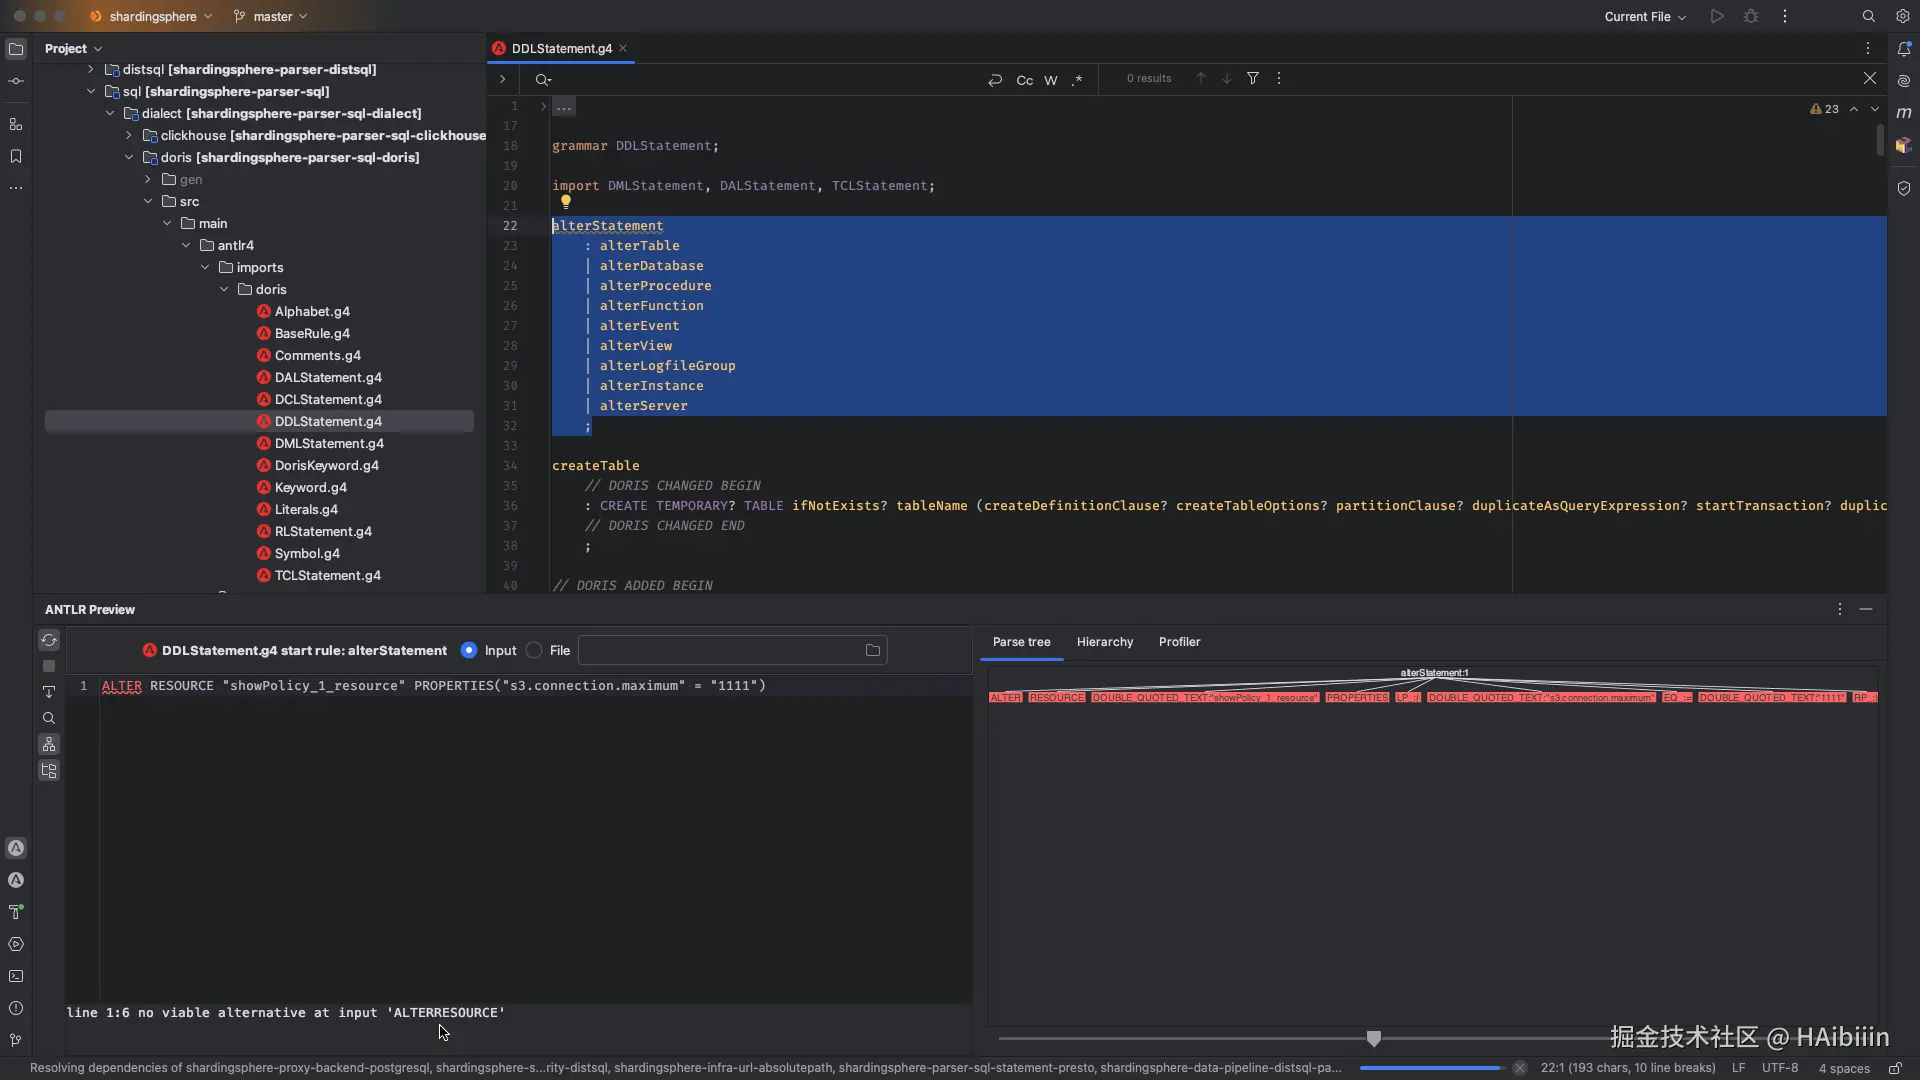The image size is (1920, 1080).
Task: Open the Terminal tool window icon
Action: (16, 977)
